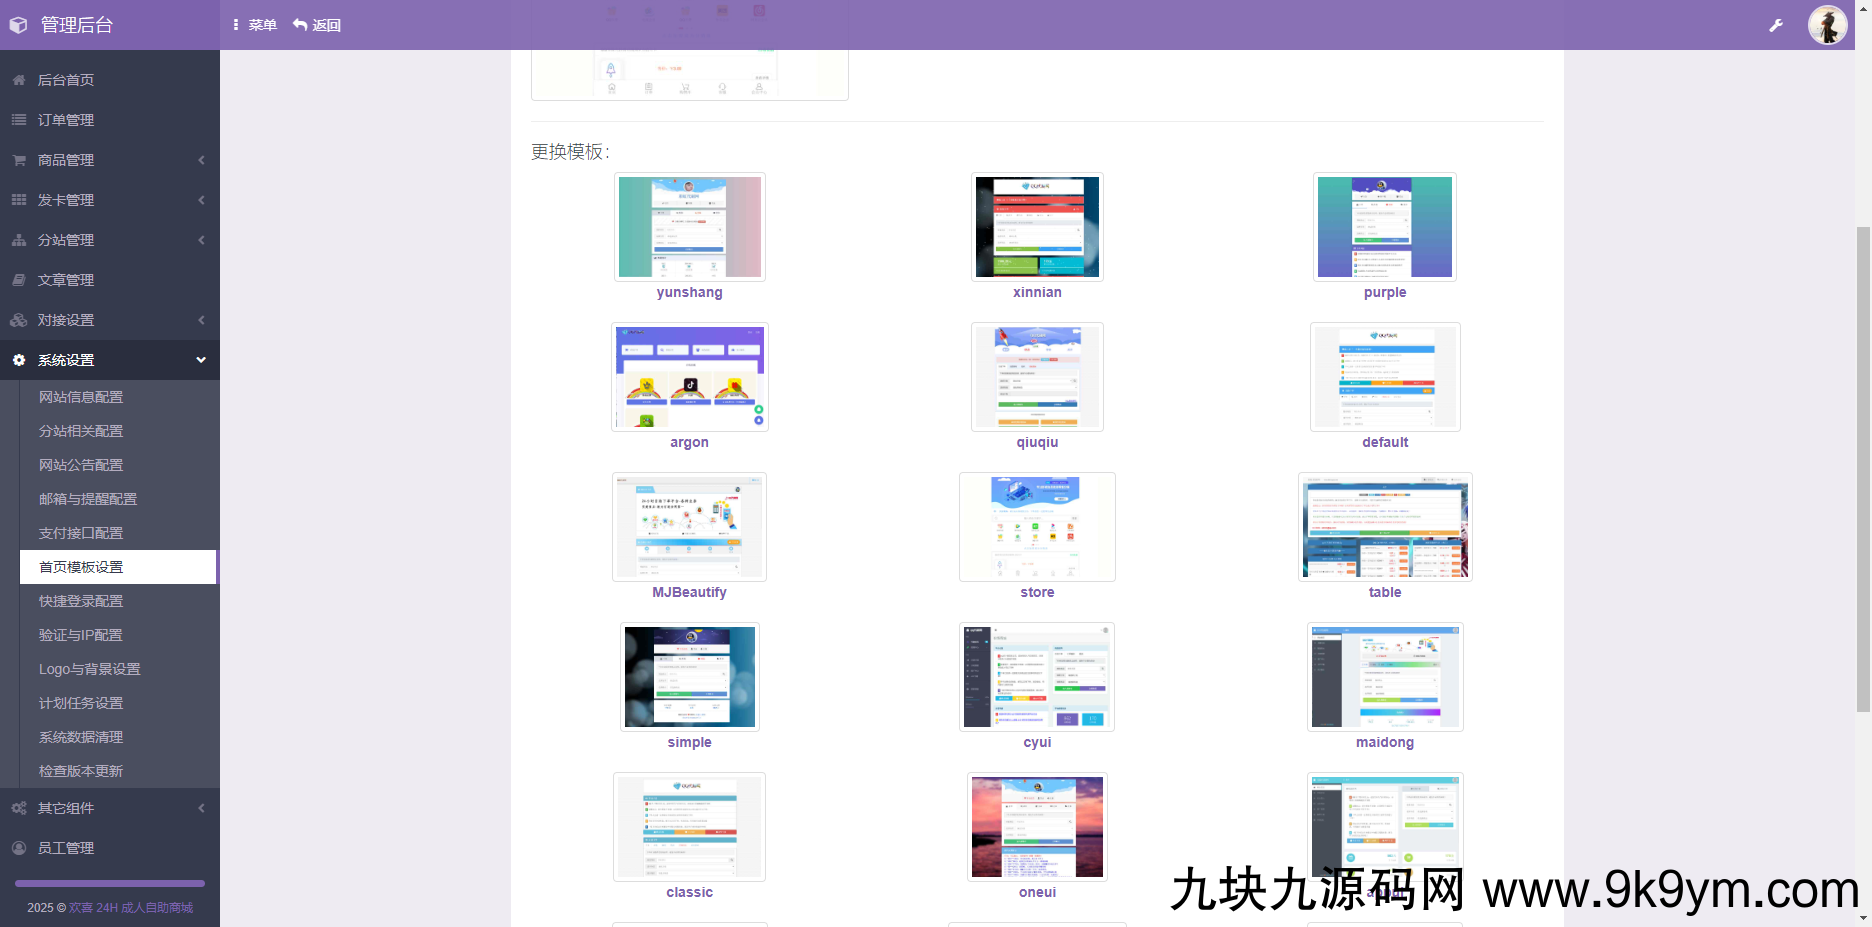The width and height of the screenshot is (1872, 927).
Task: Click the shopping cart icon for 商品管理
Action: click(18, 159)
